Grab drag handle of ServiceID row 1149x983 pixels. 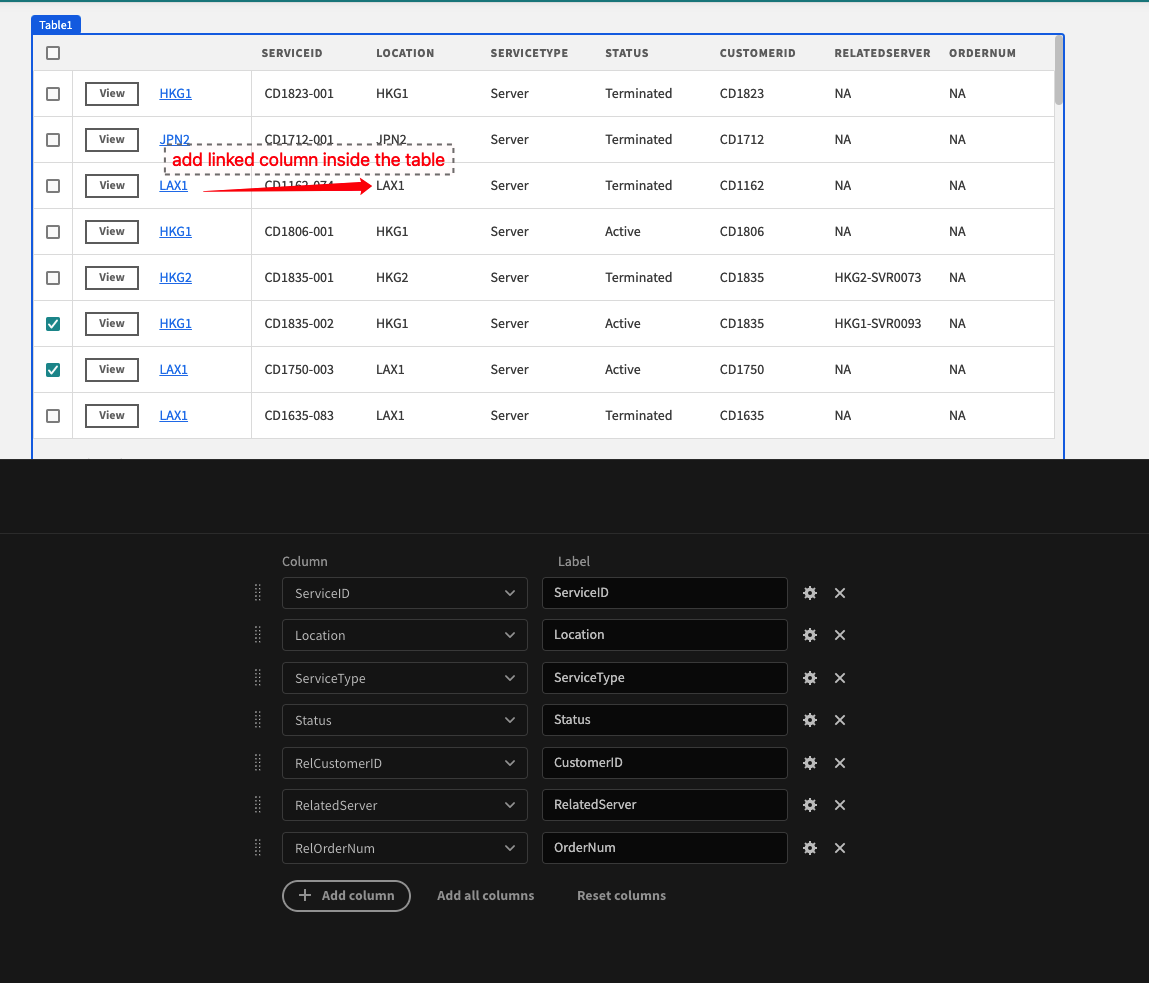[258, 593]
